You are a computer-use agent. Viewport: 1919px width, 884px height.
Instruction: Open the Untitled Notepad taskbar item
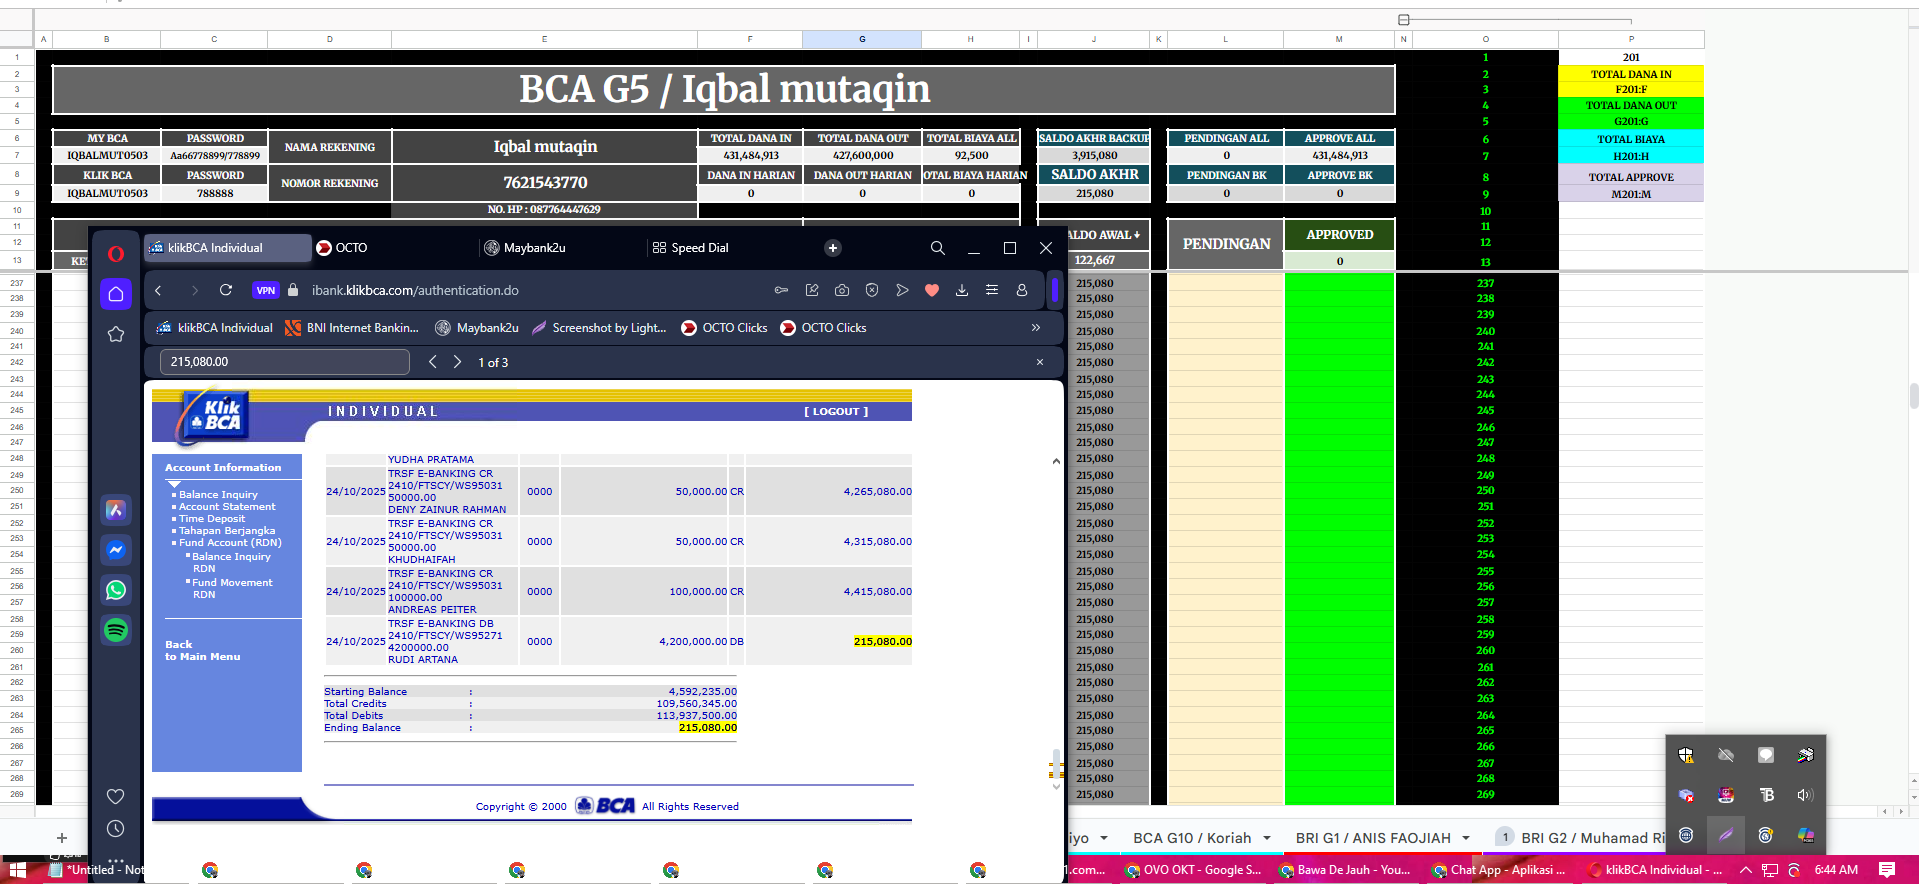pyautogui.click(x=96, y=870)
